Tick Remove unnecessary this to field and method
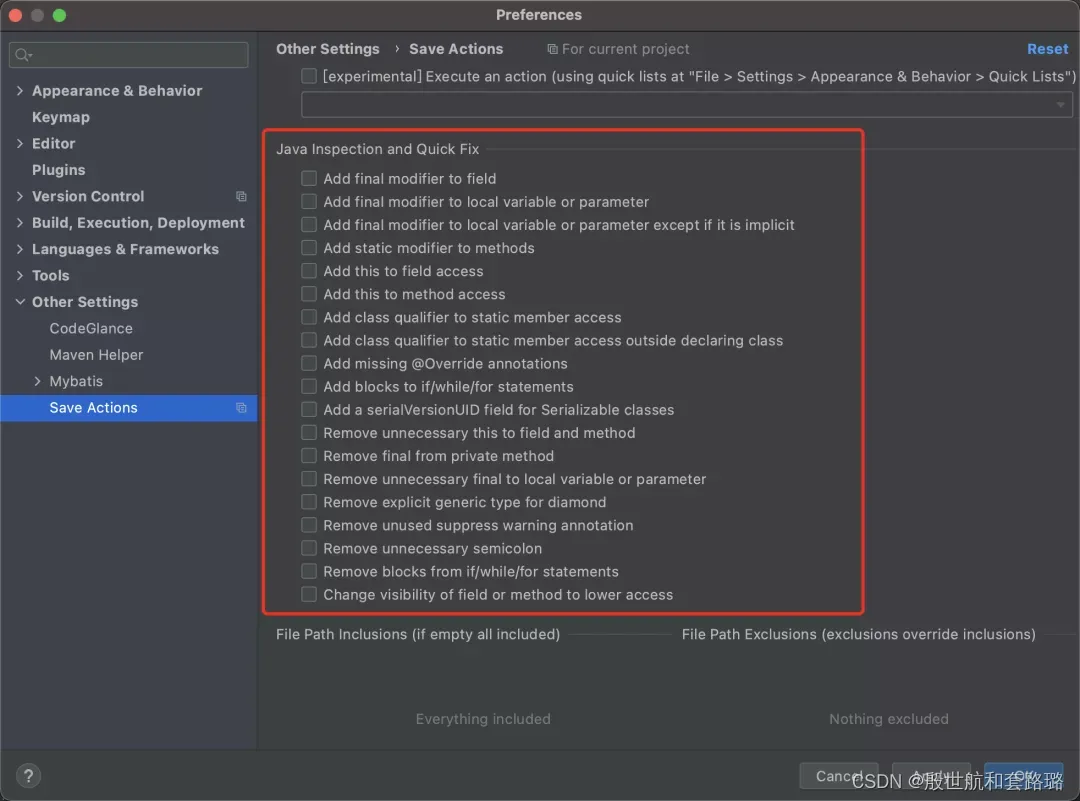 pos(309,433)
